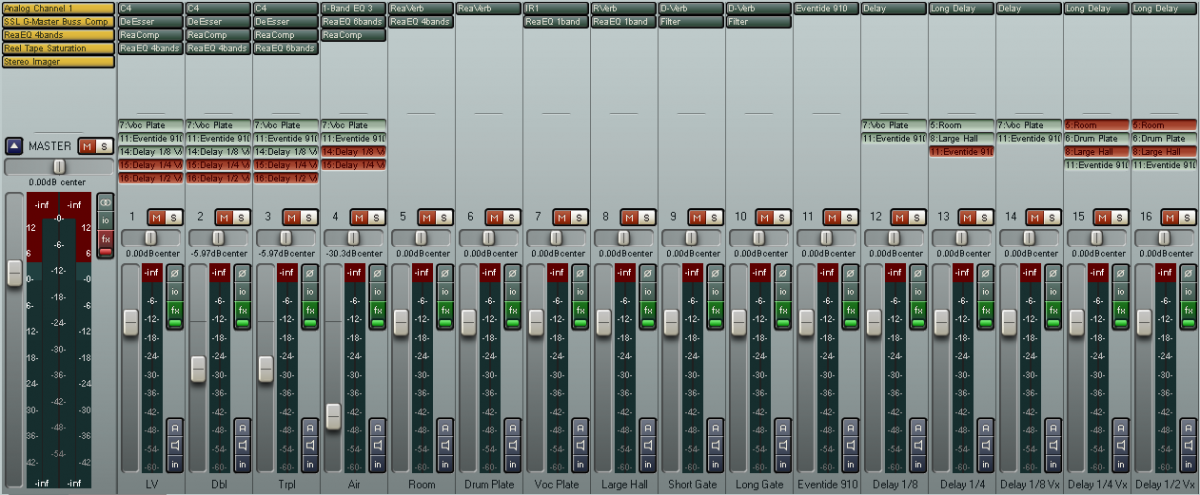Mute the master track

click(x=87, y=146)
